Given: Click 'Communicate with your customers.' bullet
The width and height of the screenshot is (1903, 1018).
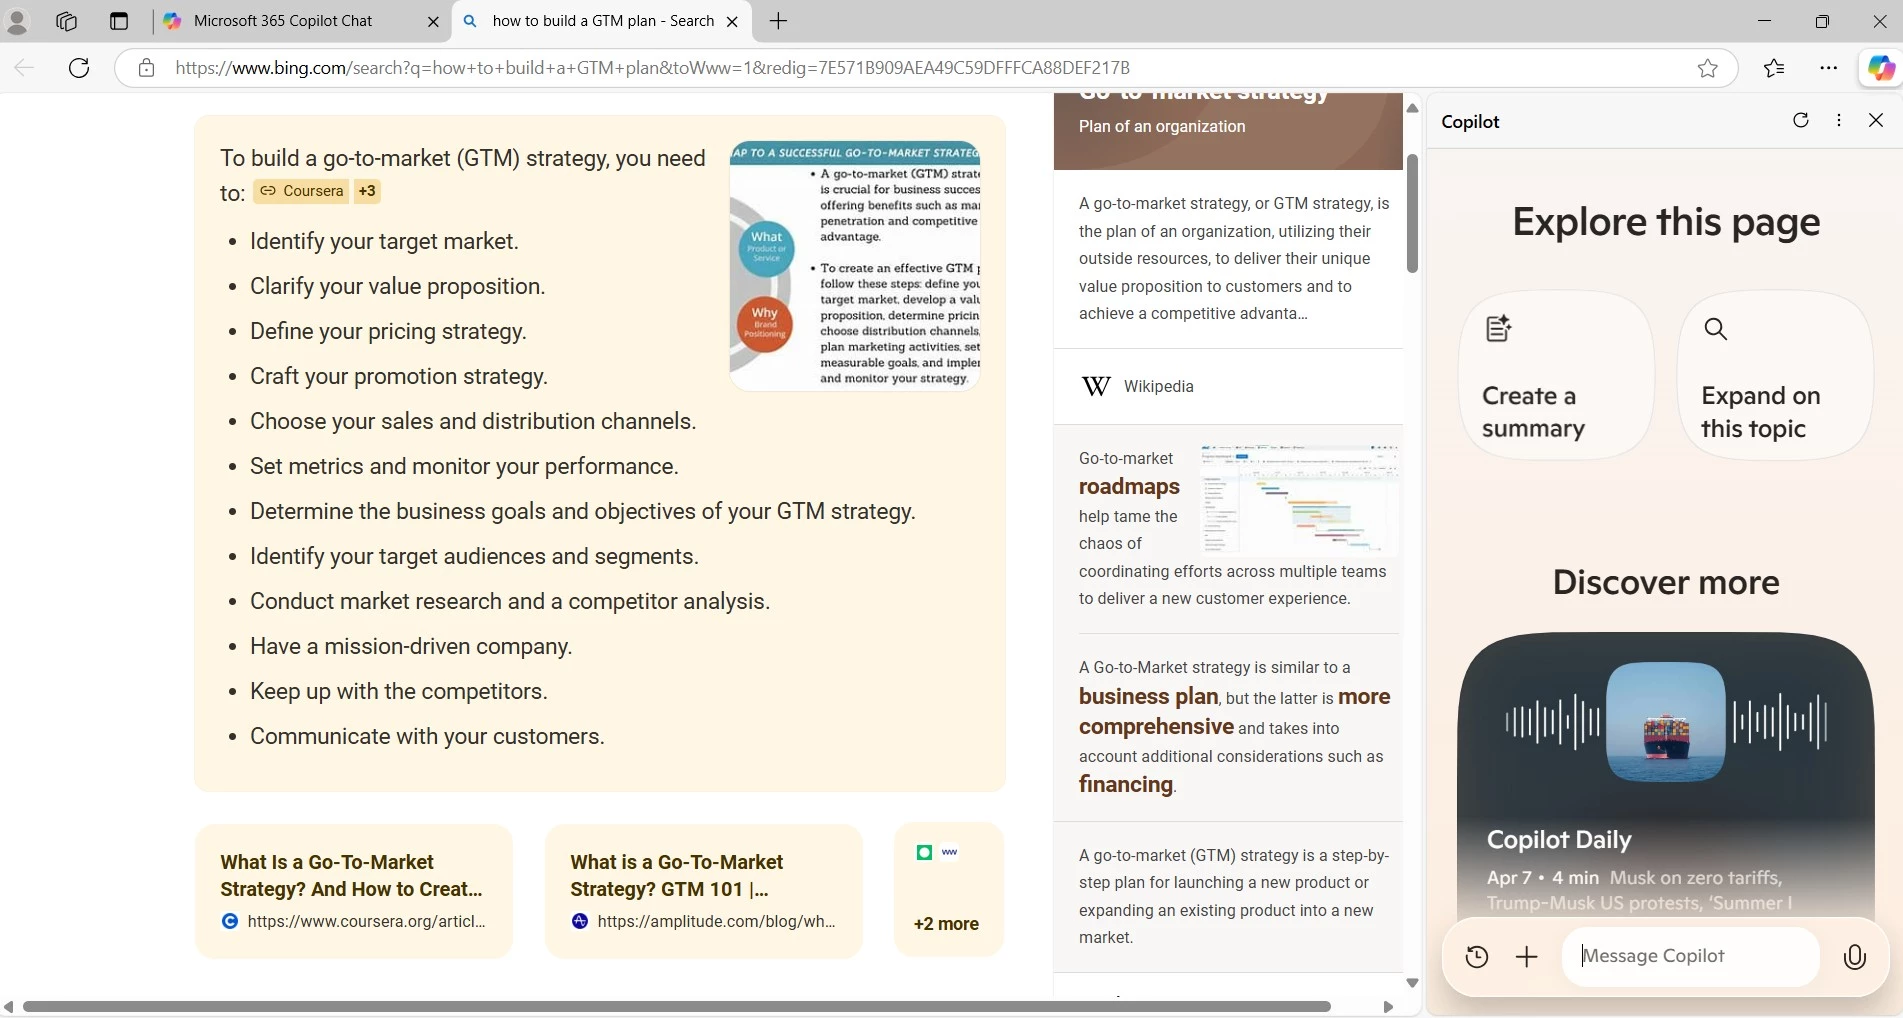Looking at the screenshot, I should [x=427, y=737].
